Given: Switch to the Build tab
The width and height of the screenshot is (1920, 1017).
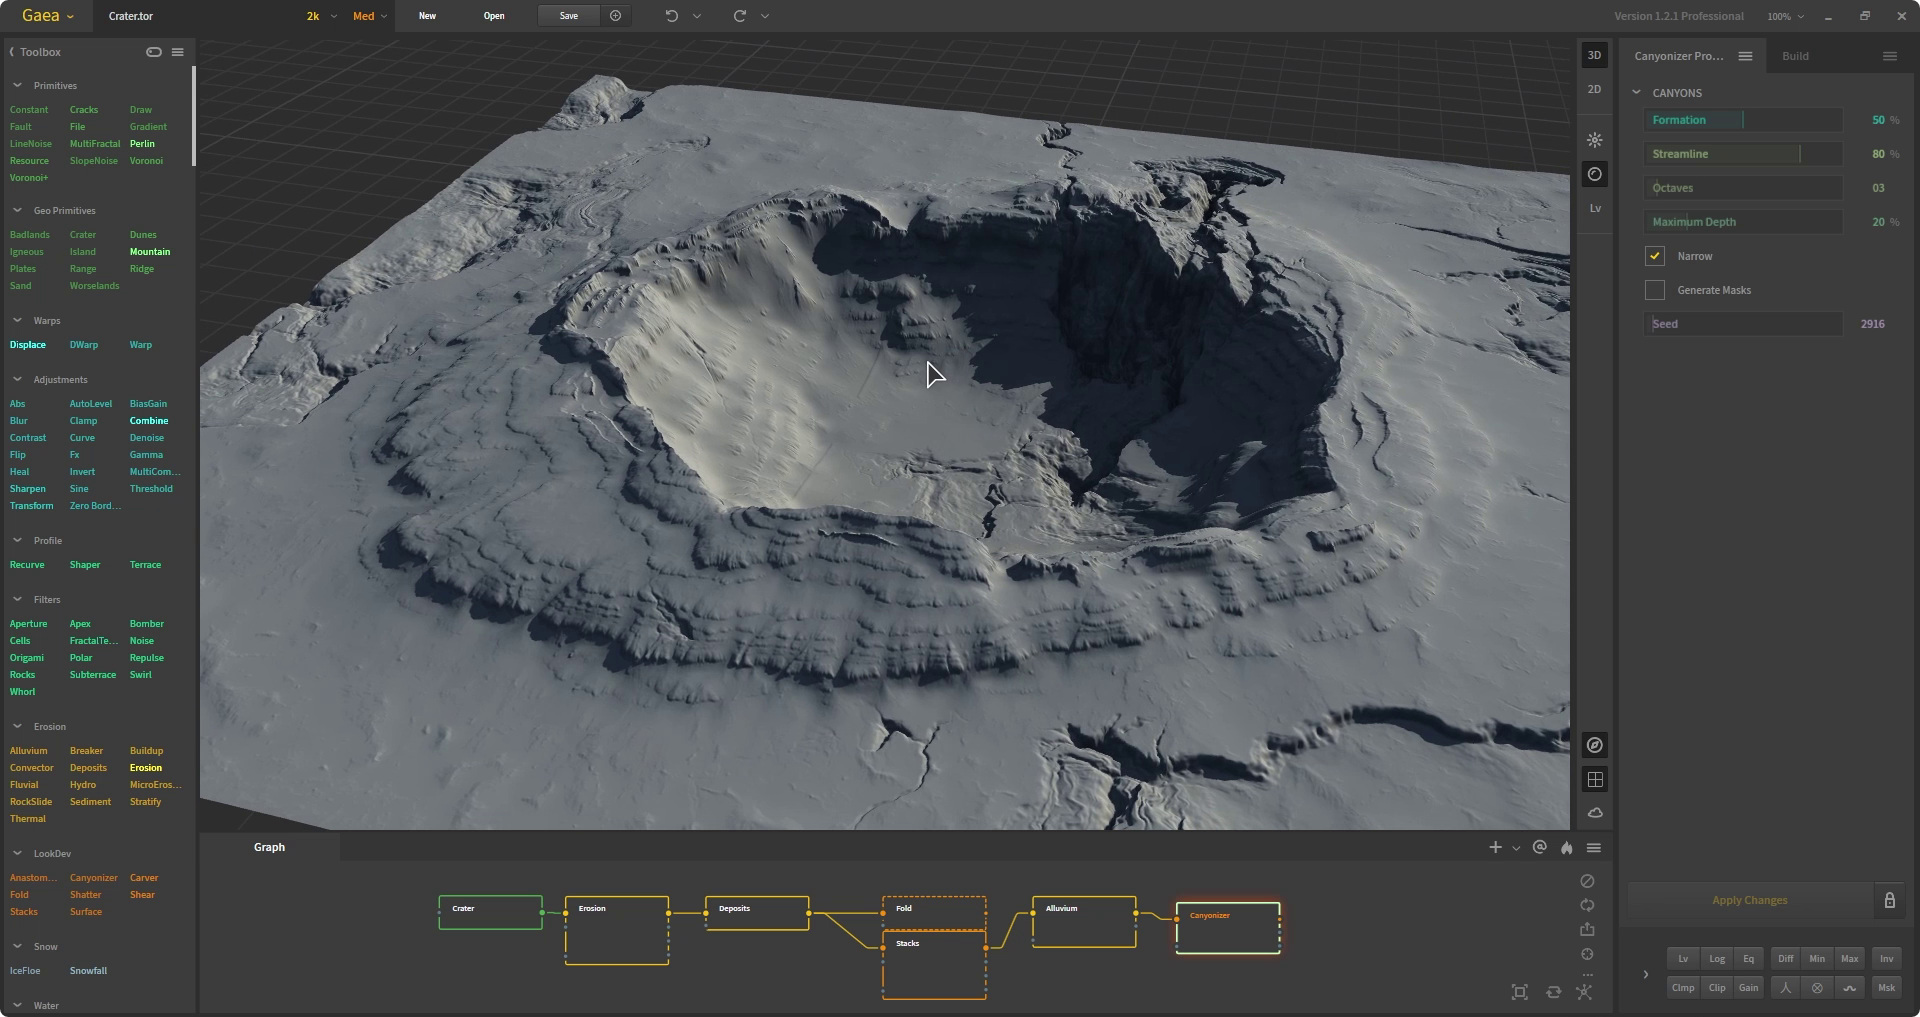Looking at the screenshot, I should click(x=1795, y=56).
